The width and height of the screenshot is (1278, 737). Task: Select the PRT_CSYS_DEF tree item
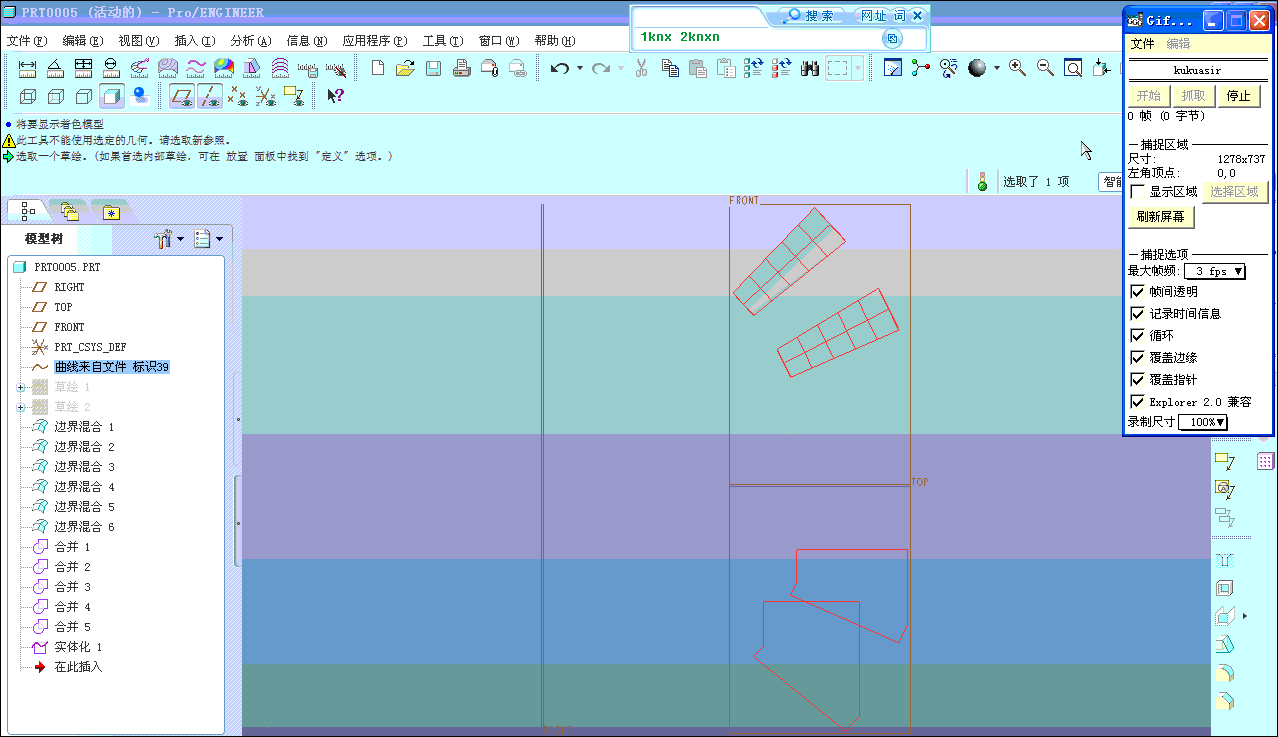[x=90, y=347]
